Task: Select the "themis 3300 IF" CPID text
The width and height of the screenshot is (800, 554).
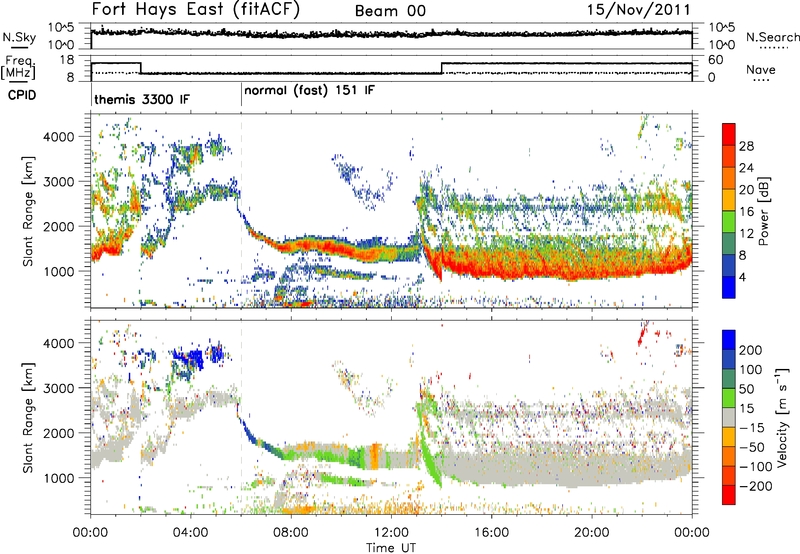Action: click(142, 99)
